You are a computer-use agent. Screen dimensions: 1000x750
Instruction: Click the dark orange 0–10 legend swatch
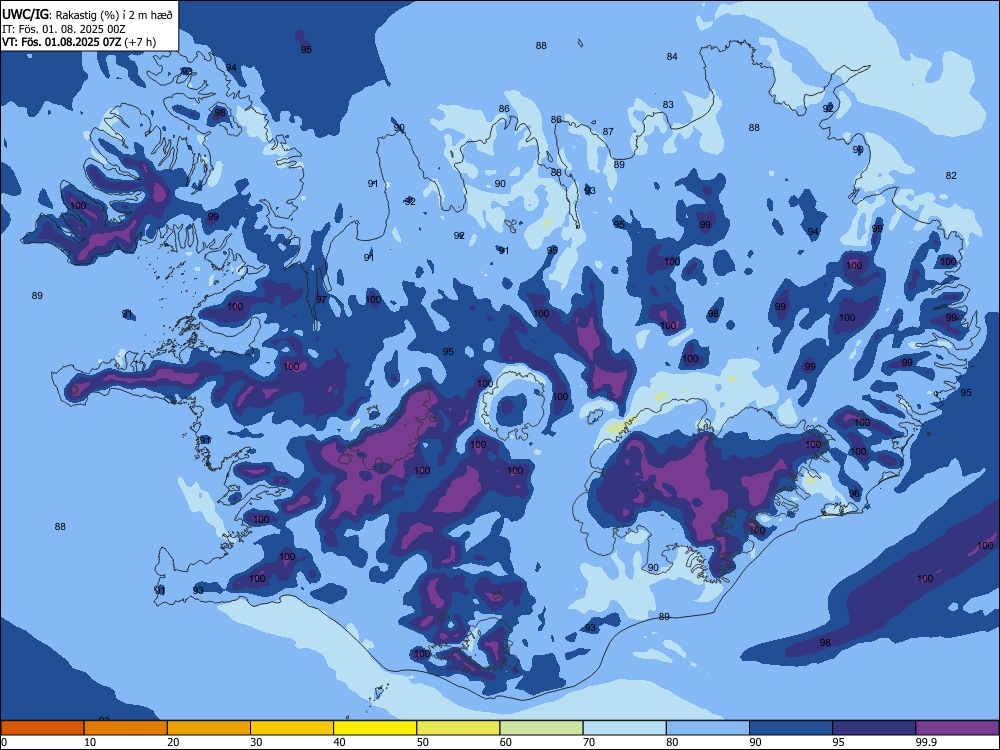click(x=42, y=728)
